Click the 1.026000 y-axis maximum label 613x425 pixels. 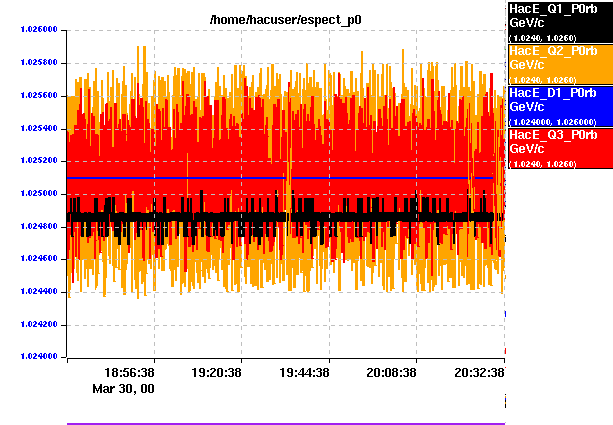(x=36, y=31)
